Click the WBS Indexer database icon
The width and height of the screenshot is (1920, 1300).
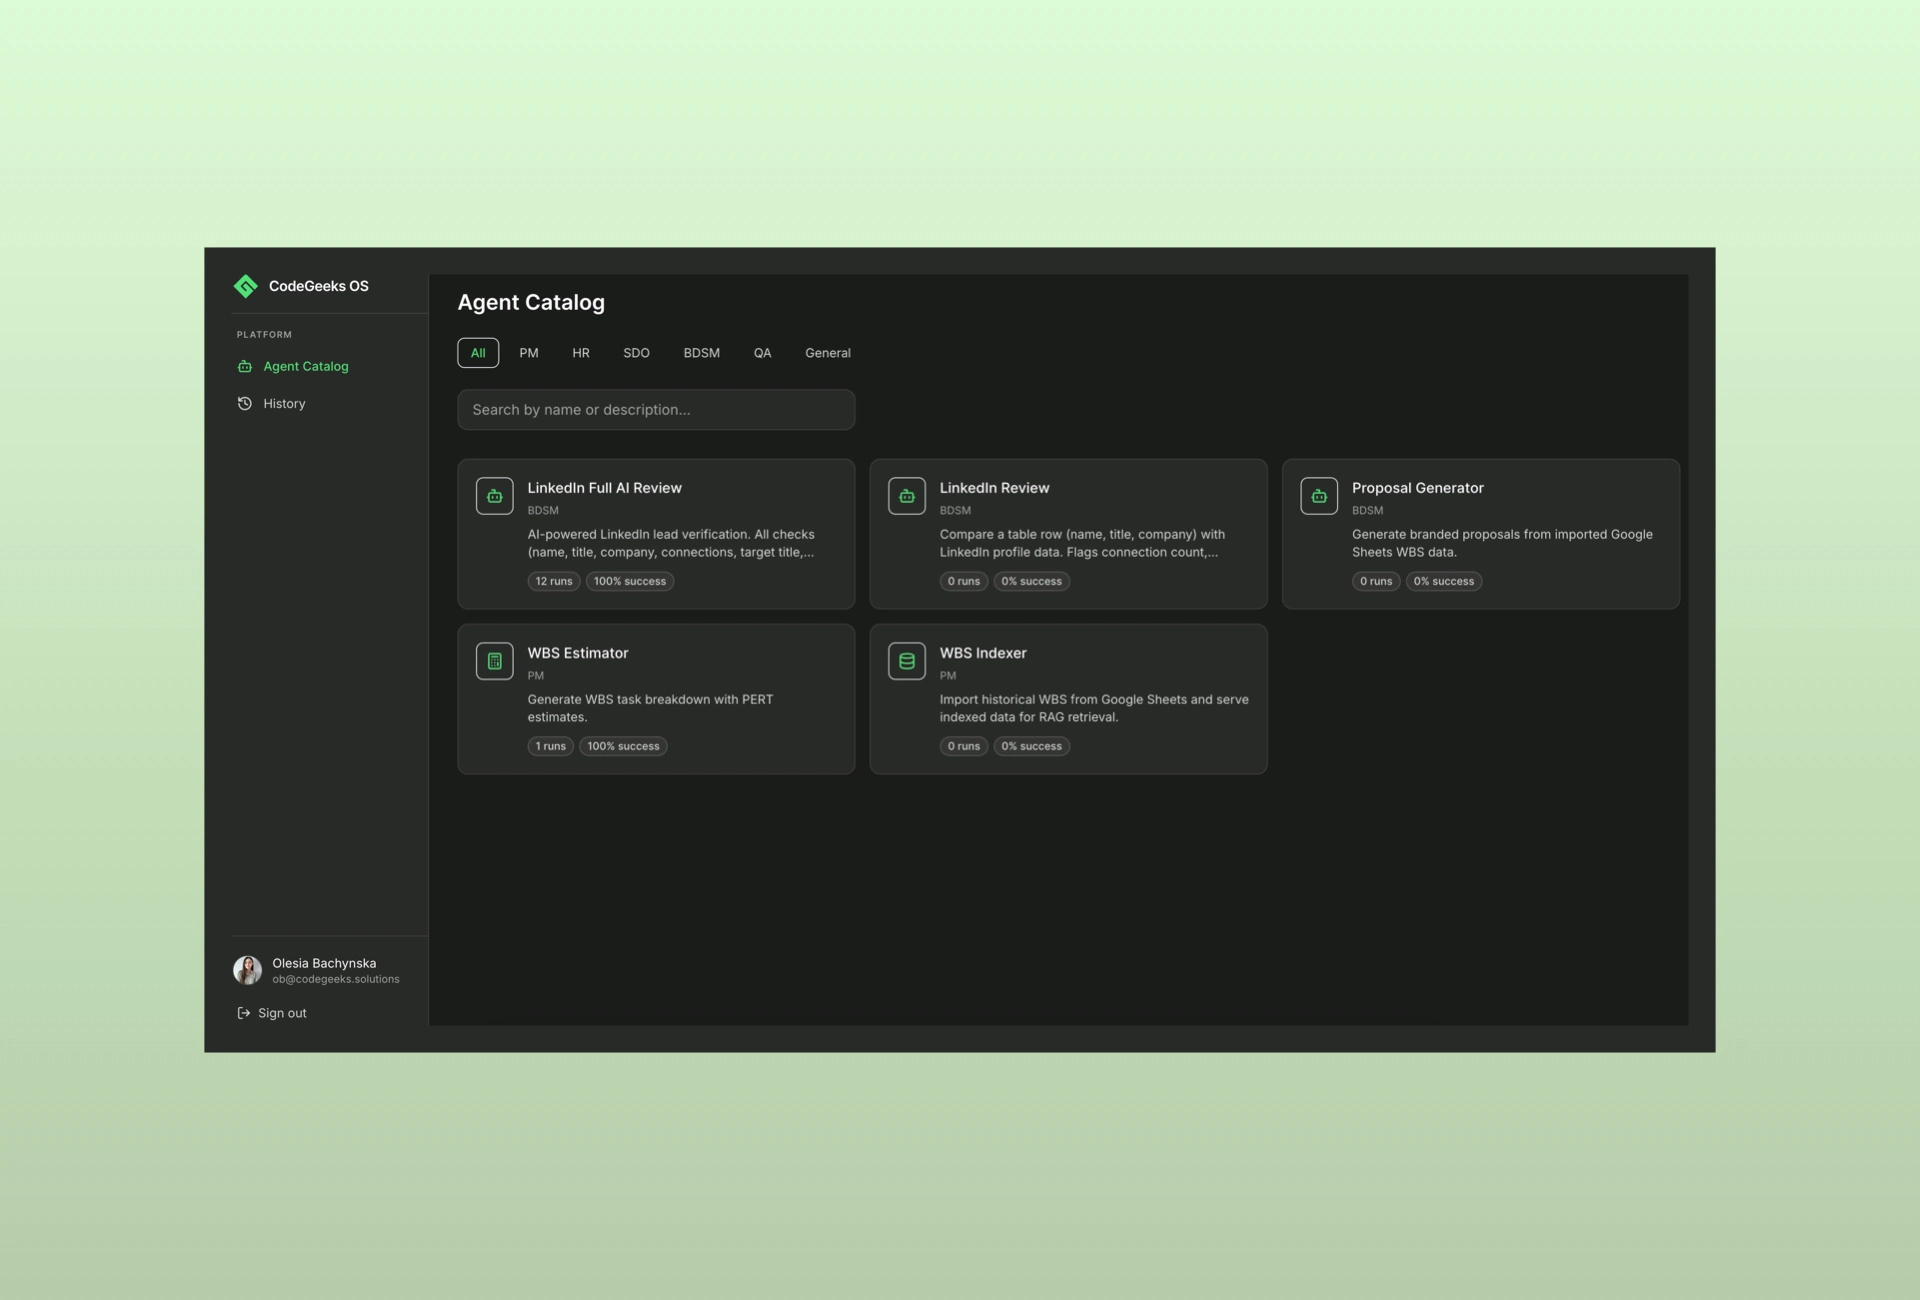[x=906, y=661]
